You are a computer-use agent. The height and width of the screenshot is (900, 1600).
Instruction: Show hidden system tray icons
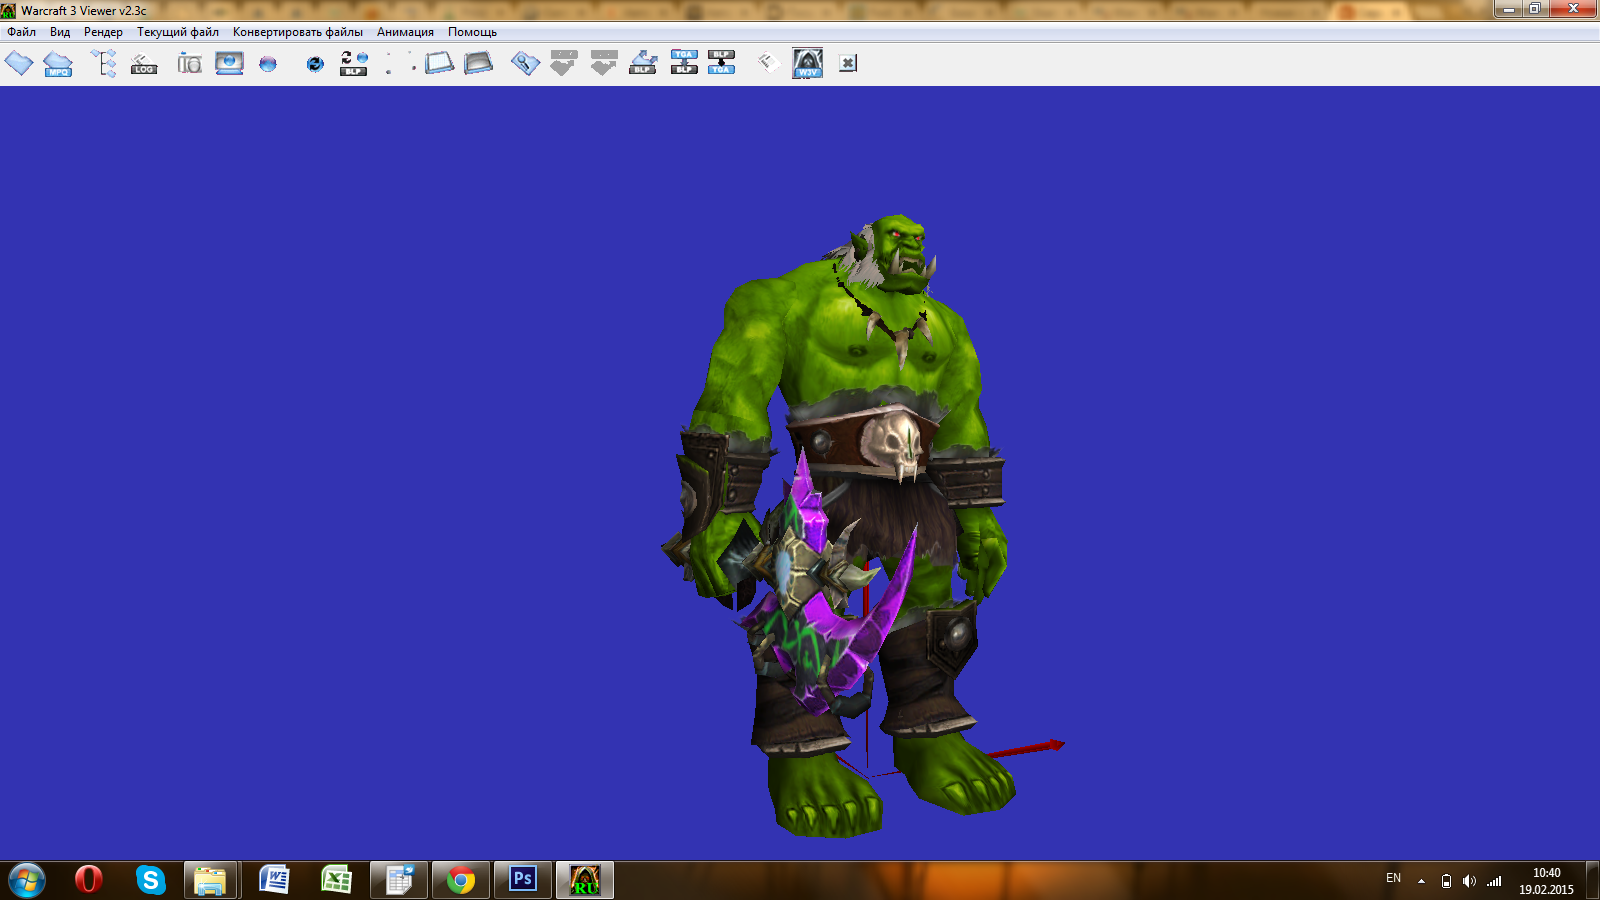click(x=1421, y=881)
